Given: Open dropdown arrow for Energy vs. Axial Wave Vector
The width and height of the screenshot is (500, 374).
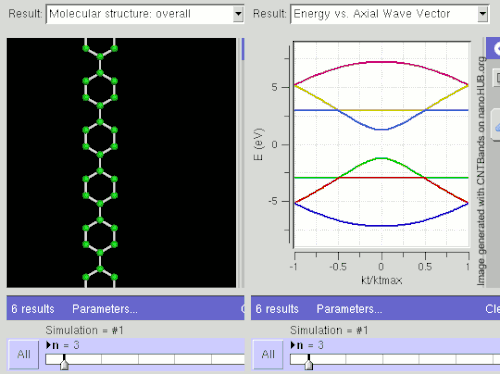Looking at the screenshot, I should (x=482, y=14).
